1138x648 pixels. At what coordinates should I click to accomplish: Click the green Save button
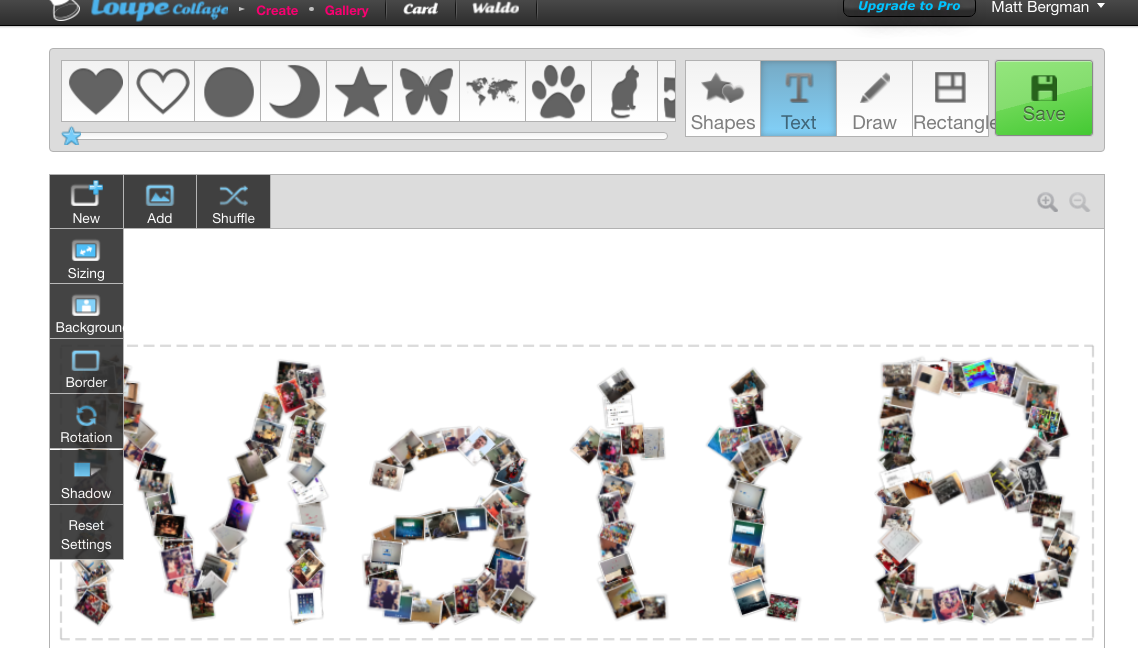tap(1043, 99)
